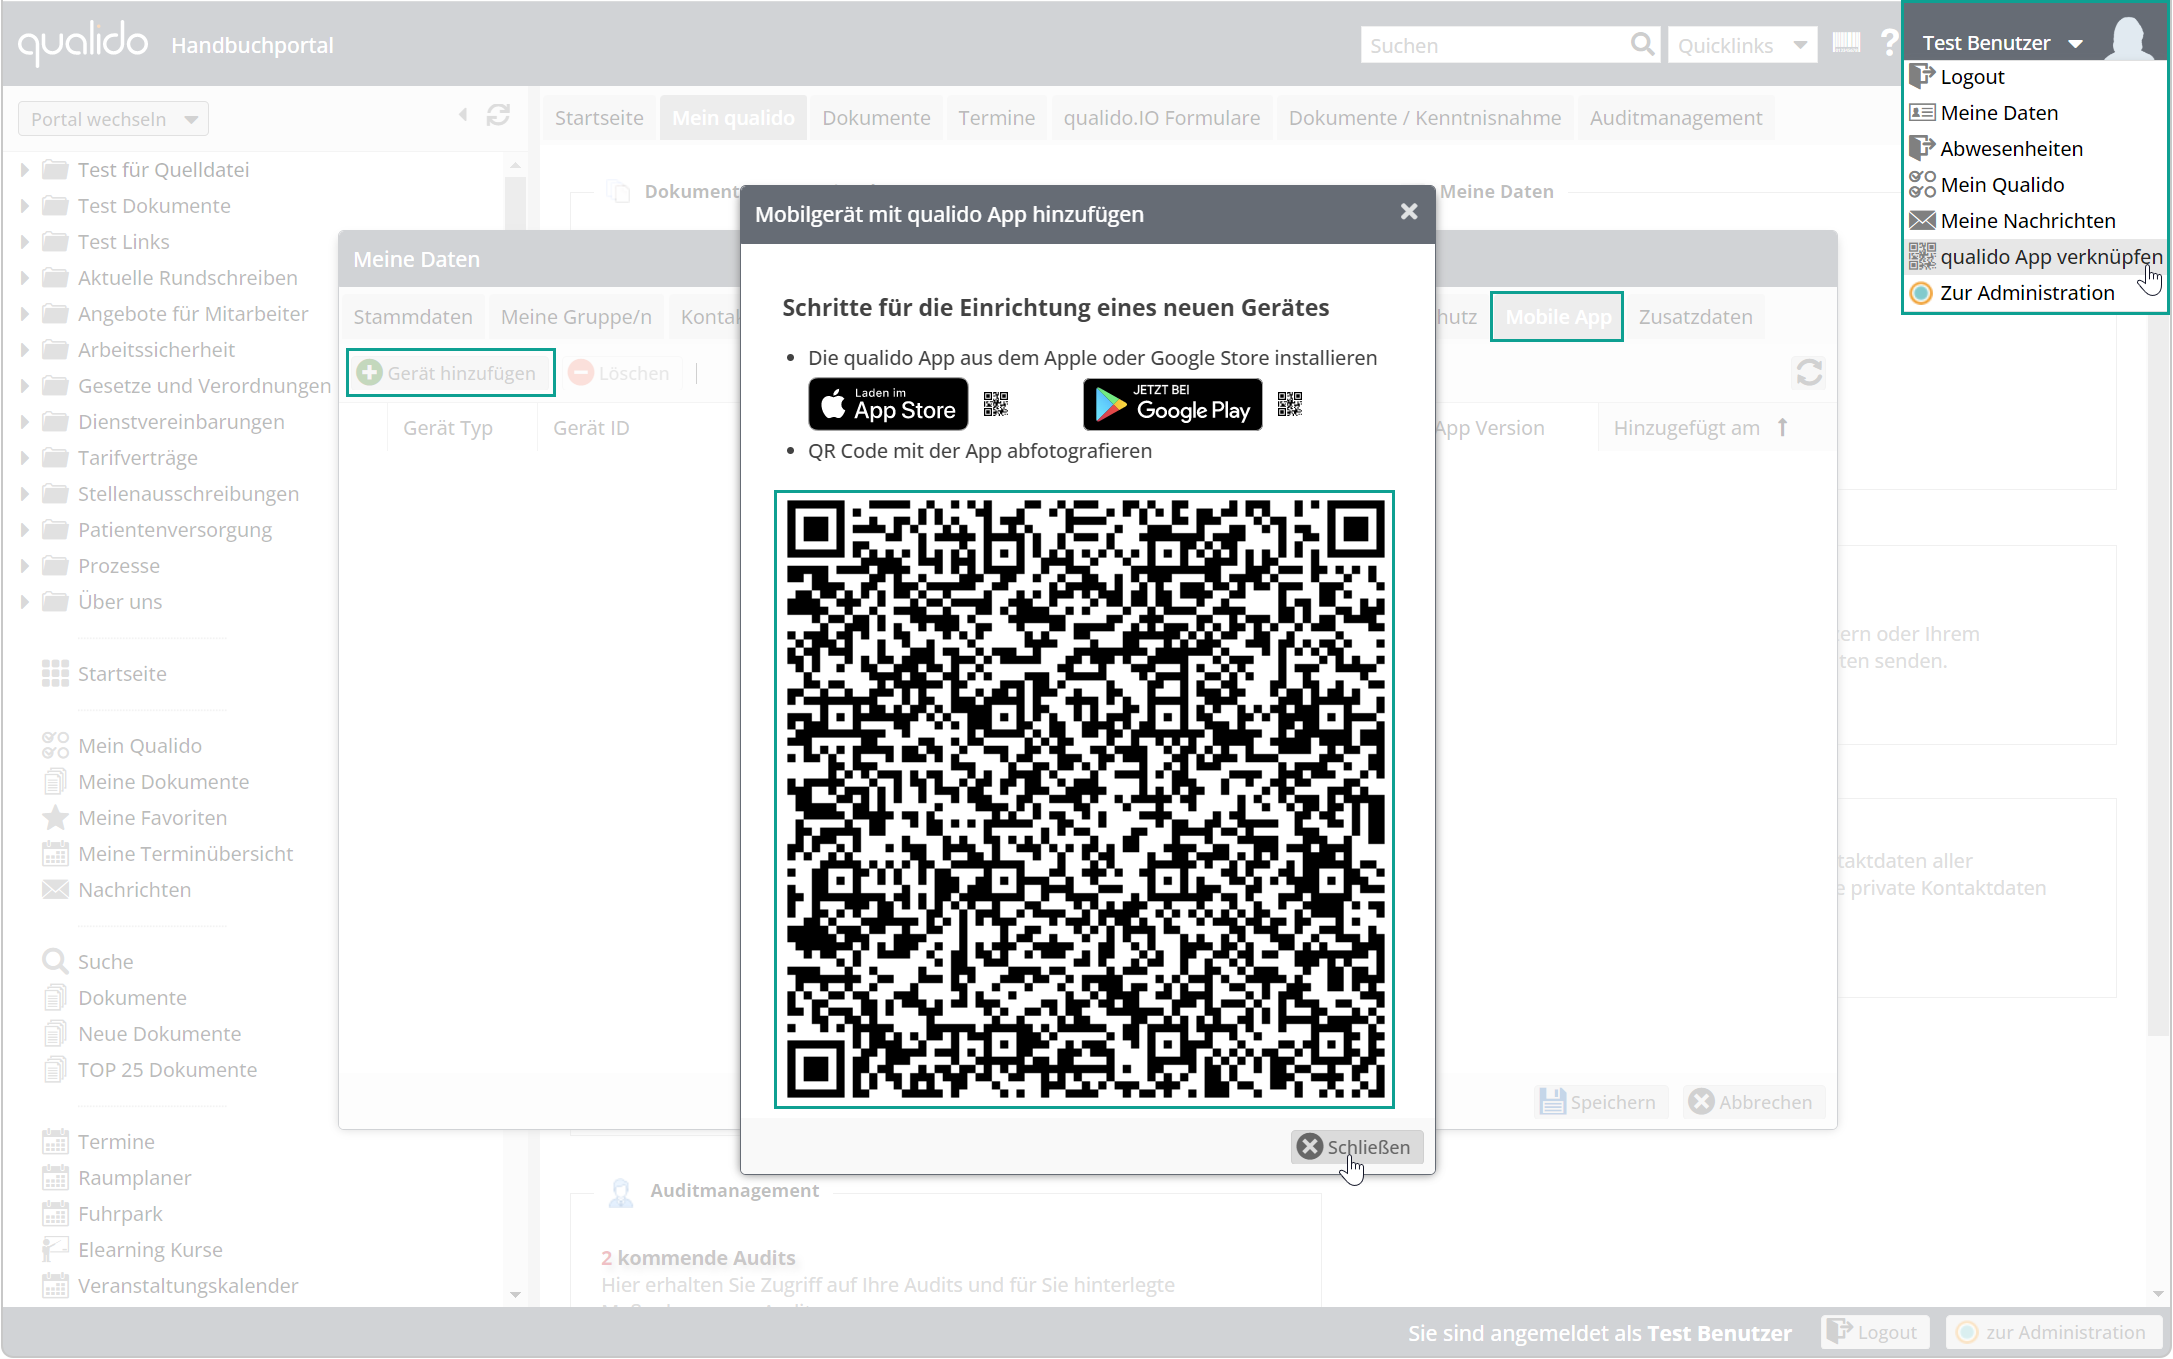Select qualido App verknüpfen menu entry
This screenshot has width=2173, height=1359.
[x=2049, y=257]
